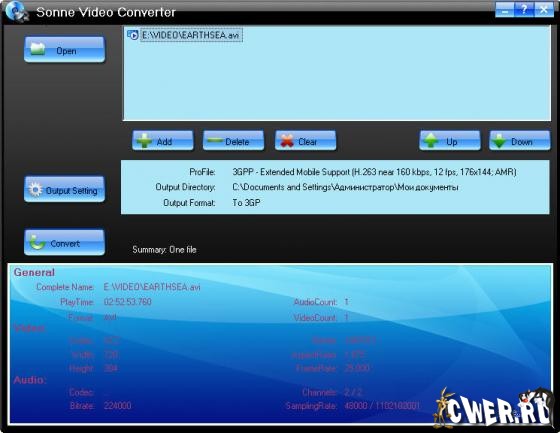The width and height of the screenshot is (560, 433).
Task: Click the Output Directory path text
Action: (x=345, y=187)
